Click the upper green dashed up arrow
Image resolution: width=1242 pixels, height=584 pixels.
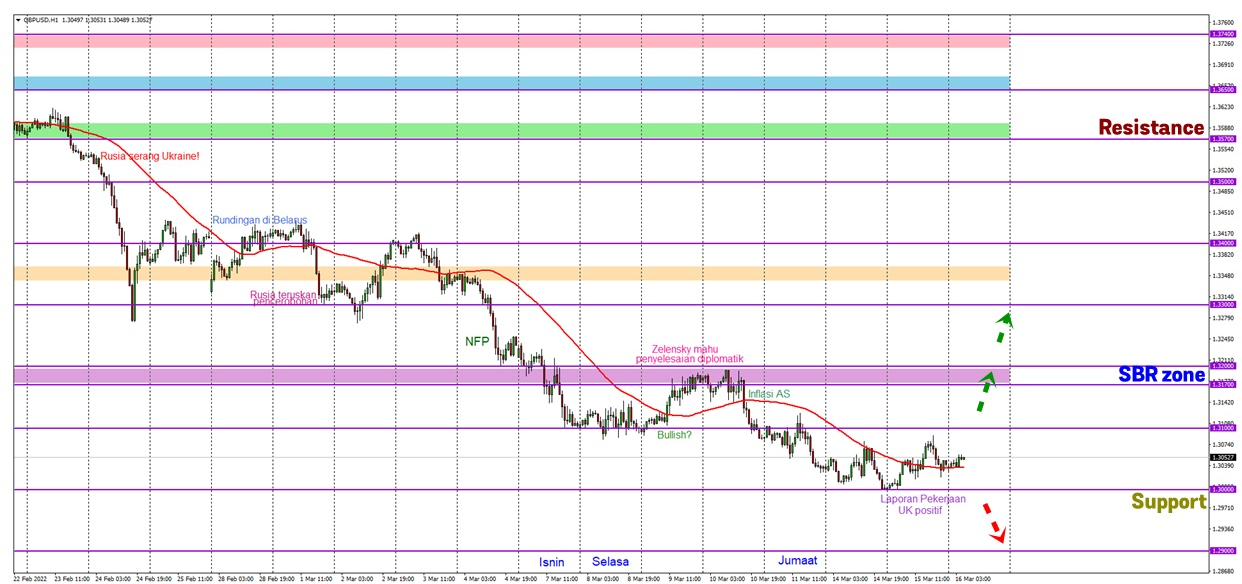pos(1003,327)
